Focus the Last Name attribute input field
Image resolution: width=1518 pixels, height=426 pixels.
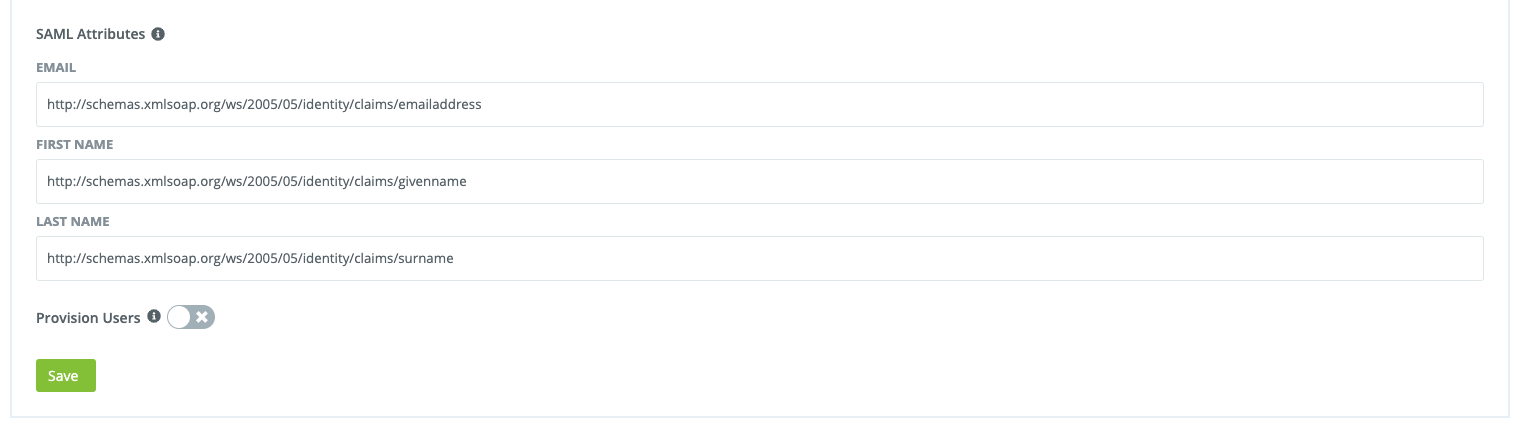[759, 258]
